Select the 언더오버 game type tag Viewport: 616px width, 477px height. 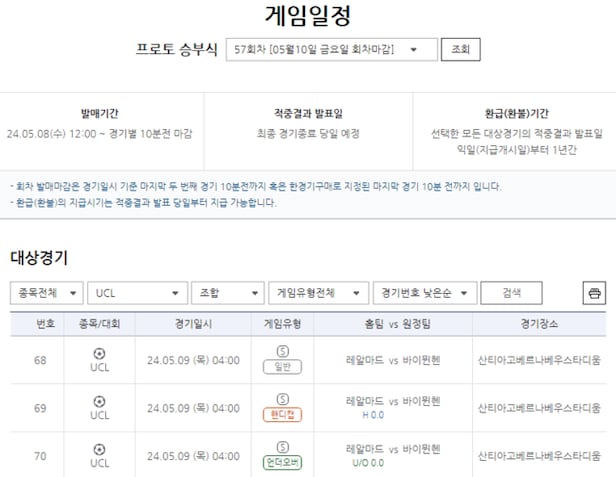tap(282, 462)
